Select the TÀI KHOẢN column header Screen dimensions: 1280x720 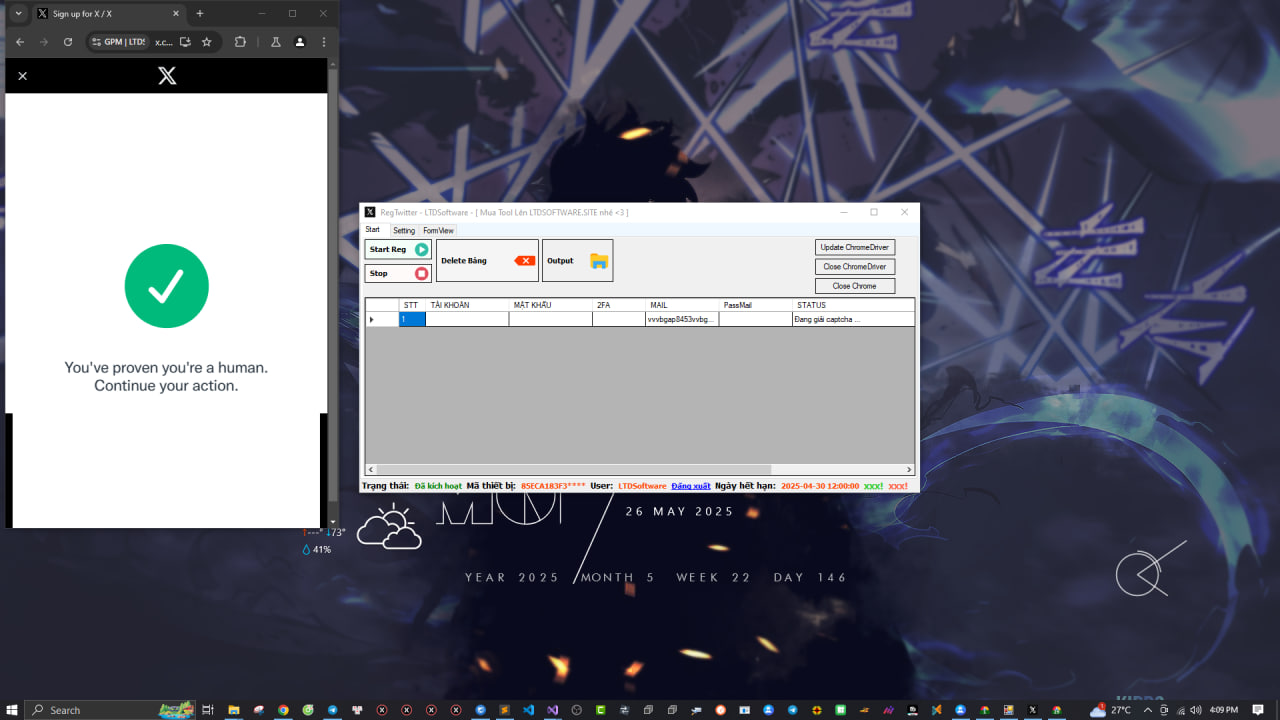[x=467, y=305]
